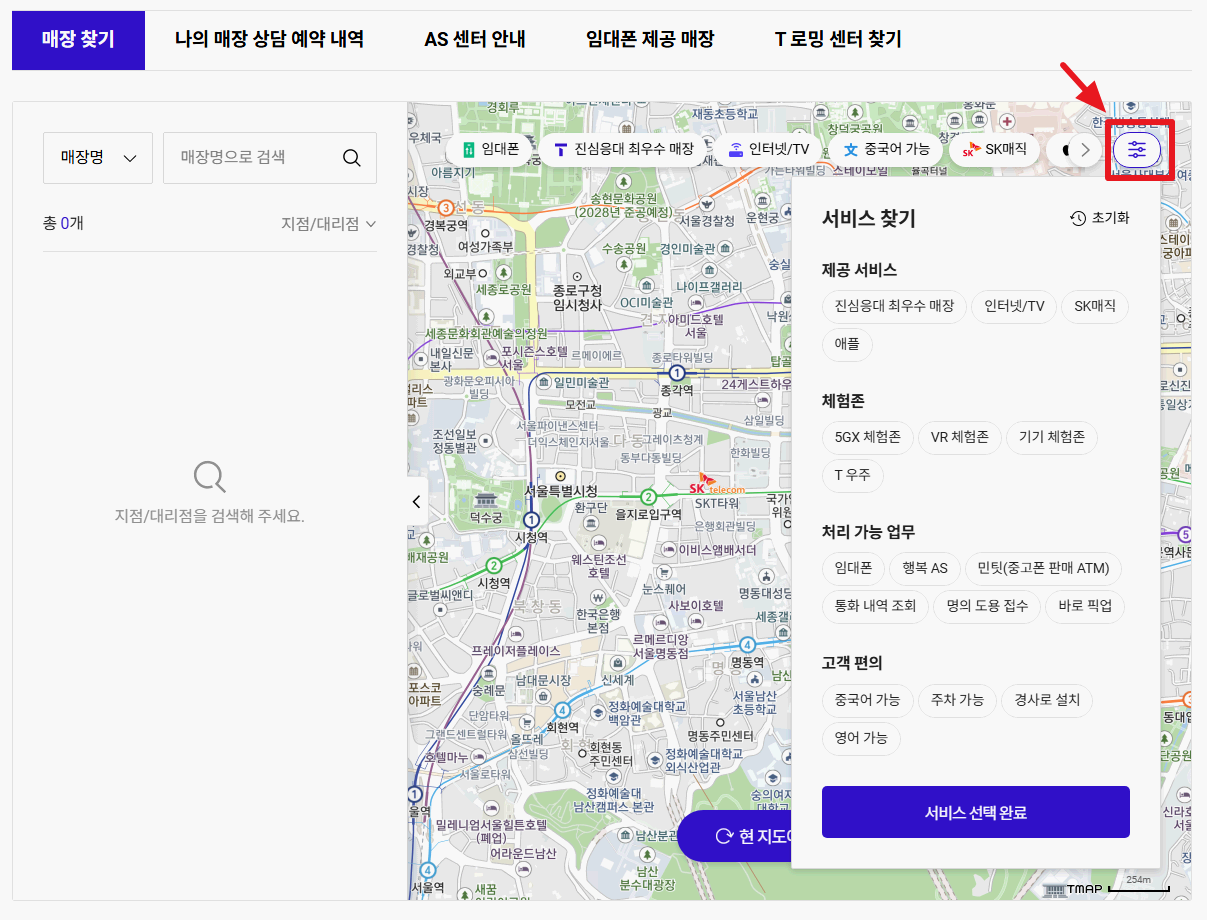
Task: Collapse the list panel with the left arrow
Action: (417, 502)
